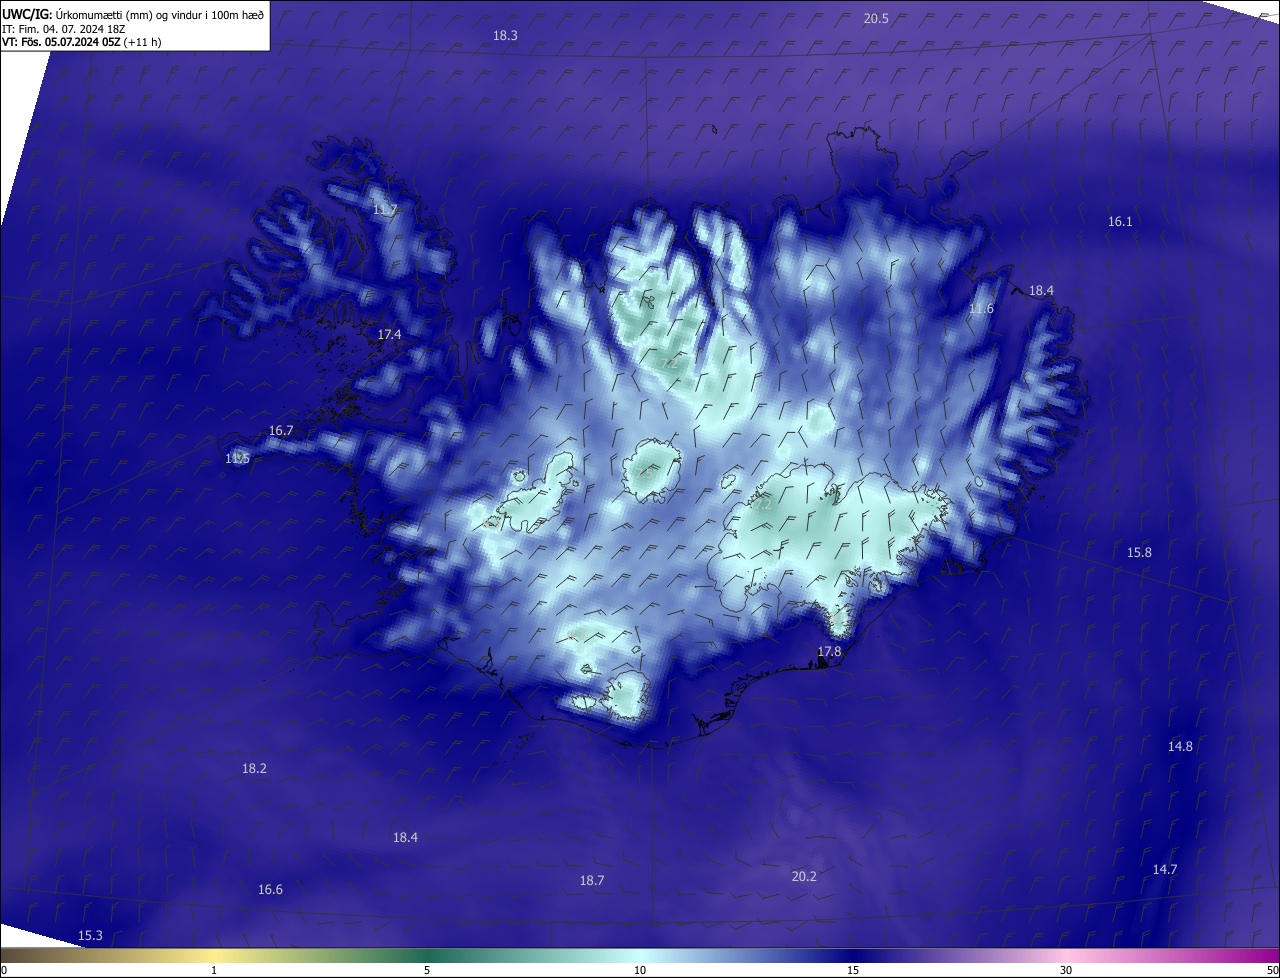The image size is (1280, 978).
Task: Select the 20.5 value label
Action: (x=876, y=19)
